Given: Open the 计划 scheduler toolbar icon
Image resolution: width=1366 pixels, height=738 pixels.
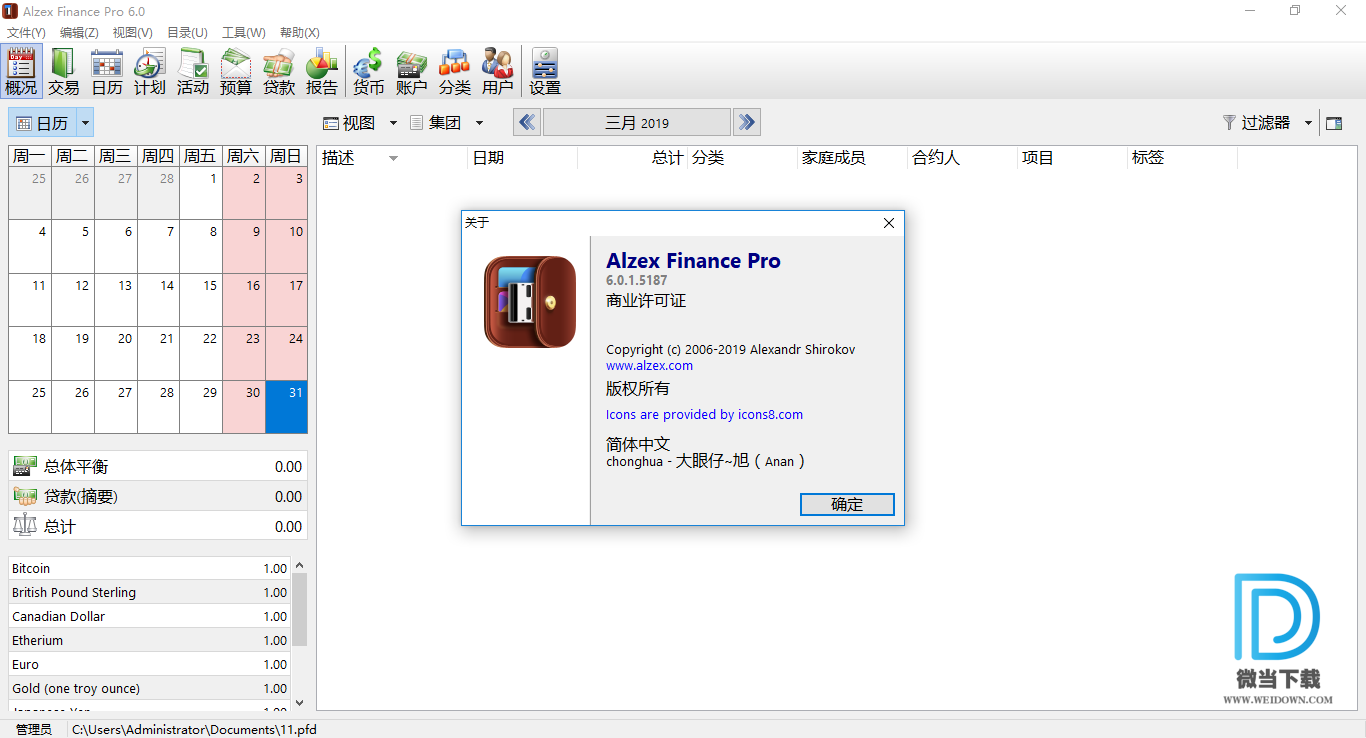Looking at the screenshot, I should click(150, 71).
